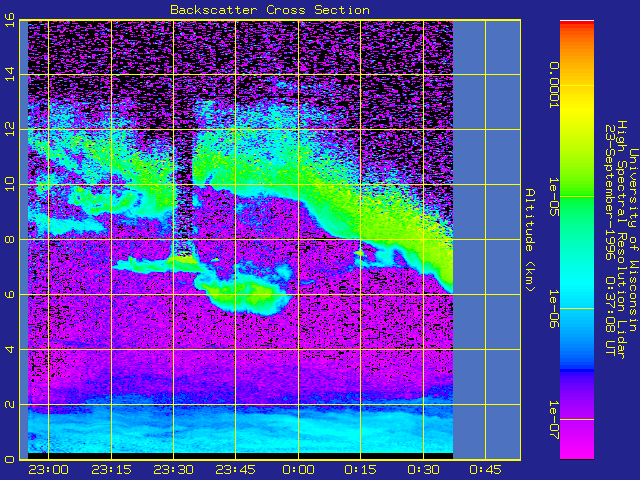Click the magenta bottom of the color bar
Screen dimensions: 640x480
(577, 443)
